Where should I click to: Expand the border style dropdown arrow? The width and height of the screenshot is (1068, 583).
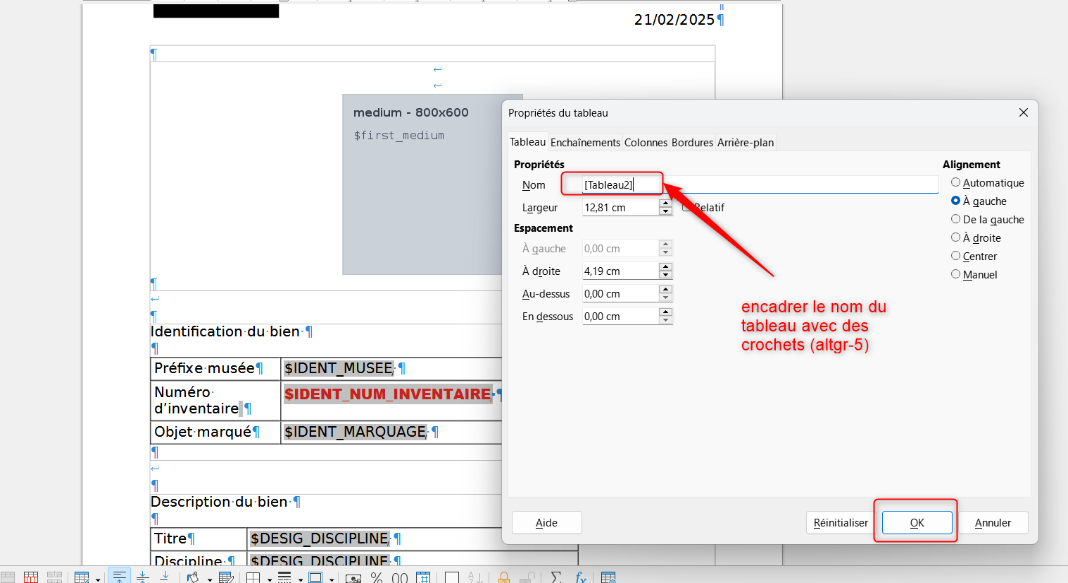tap(299, 578)
